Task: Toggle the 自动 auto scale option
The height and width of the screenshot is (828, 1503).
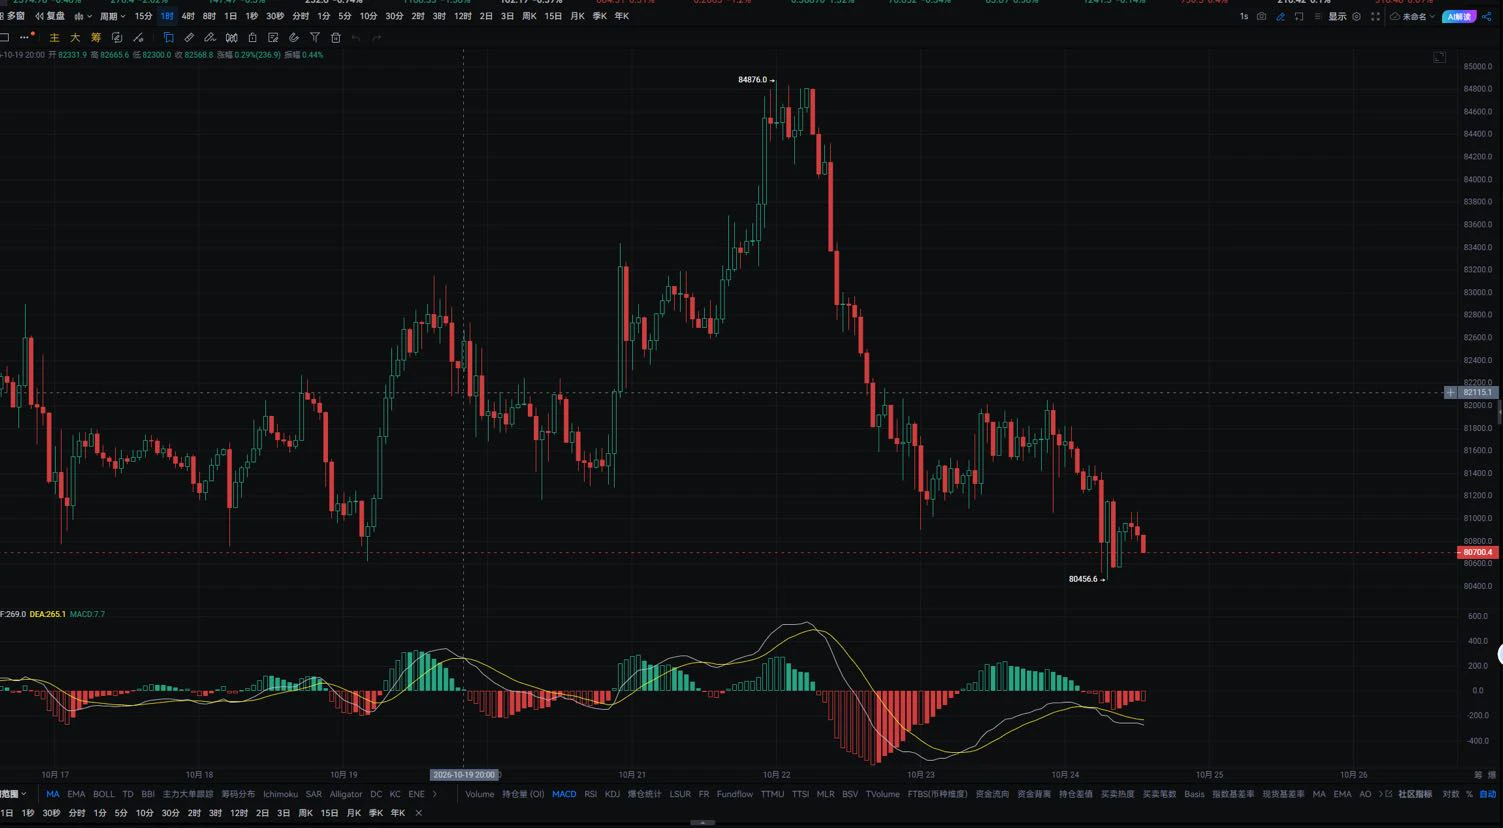Action: (1488, 794)
